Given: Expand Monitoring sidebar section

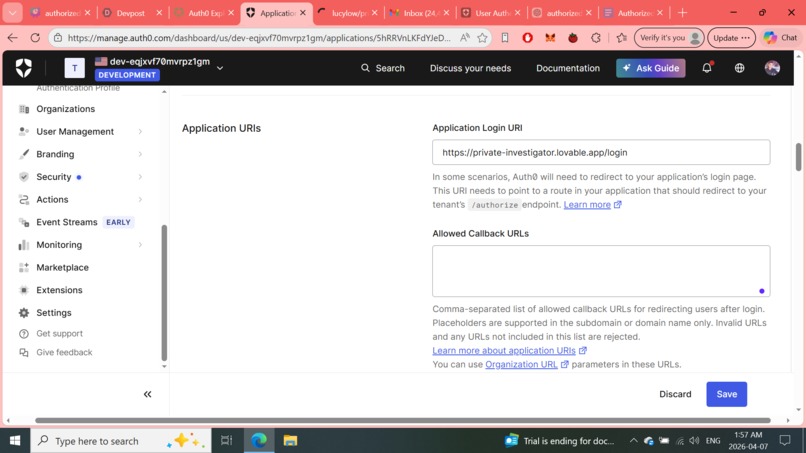Looking at the screenshot, I should click(81, 245).
